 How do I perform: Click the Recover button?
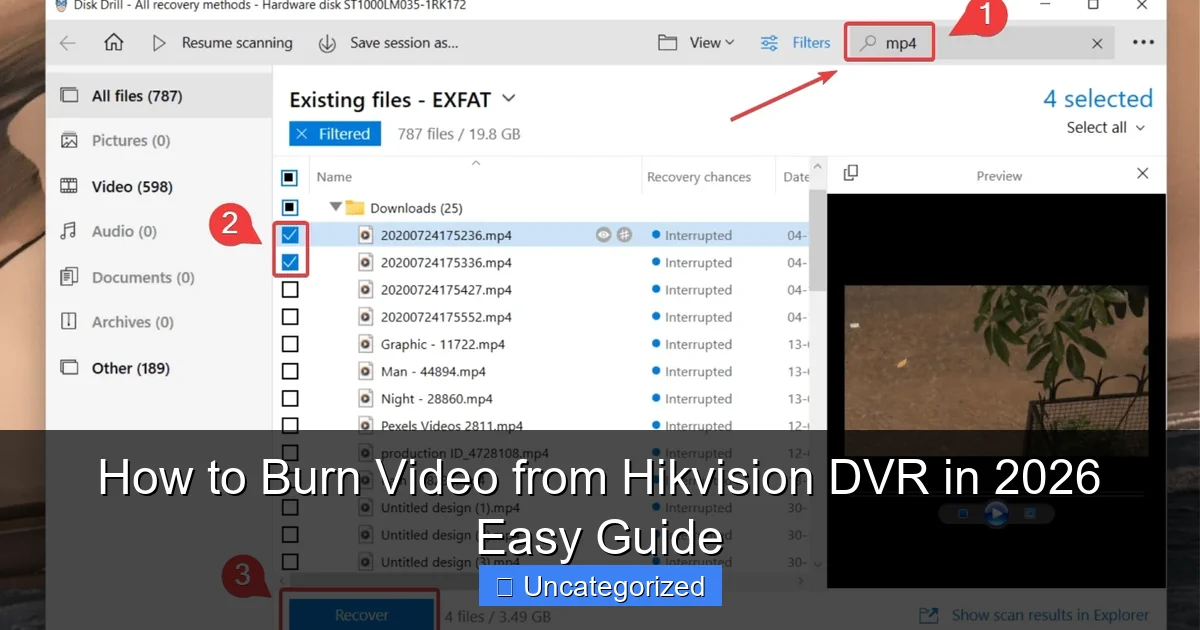click(360, 615)
